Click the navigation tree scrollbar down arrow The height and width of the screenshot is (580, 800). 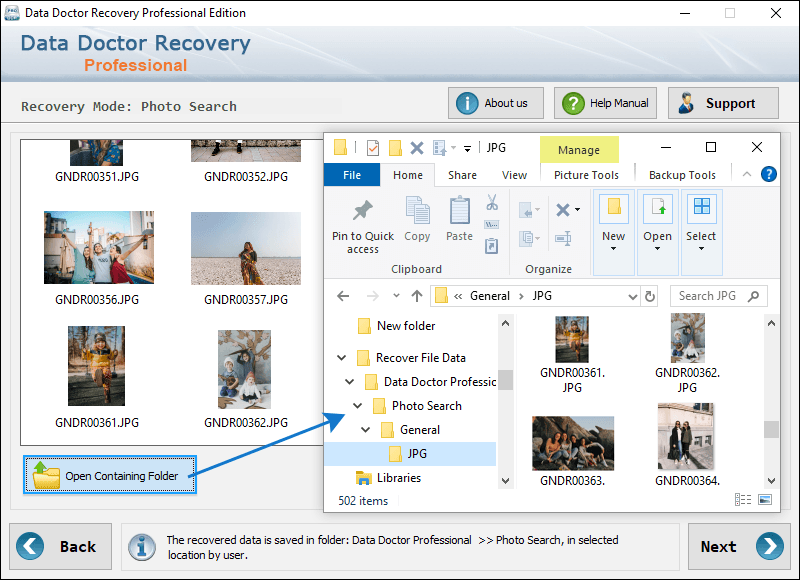point(505,481)
